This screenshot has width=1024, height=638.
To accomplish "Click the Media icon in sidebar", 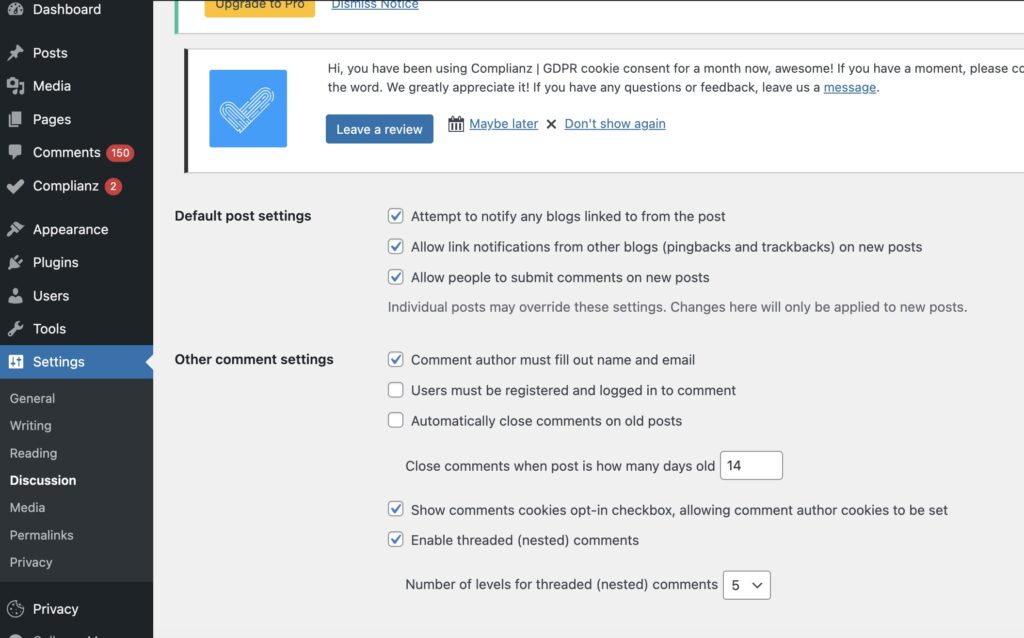I will click(15, 86).
